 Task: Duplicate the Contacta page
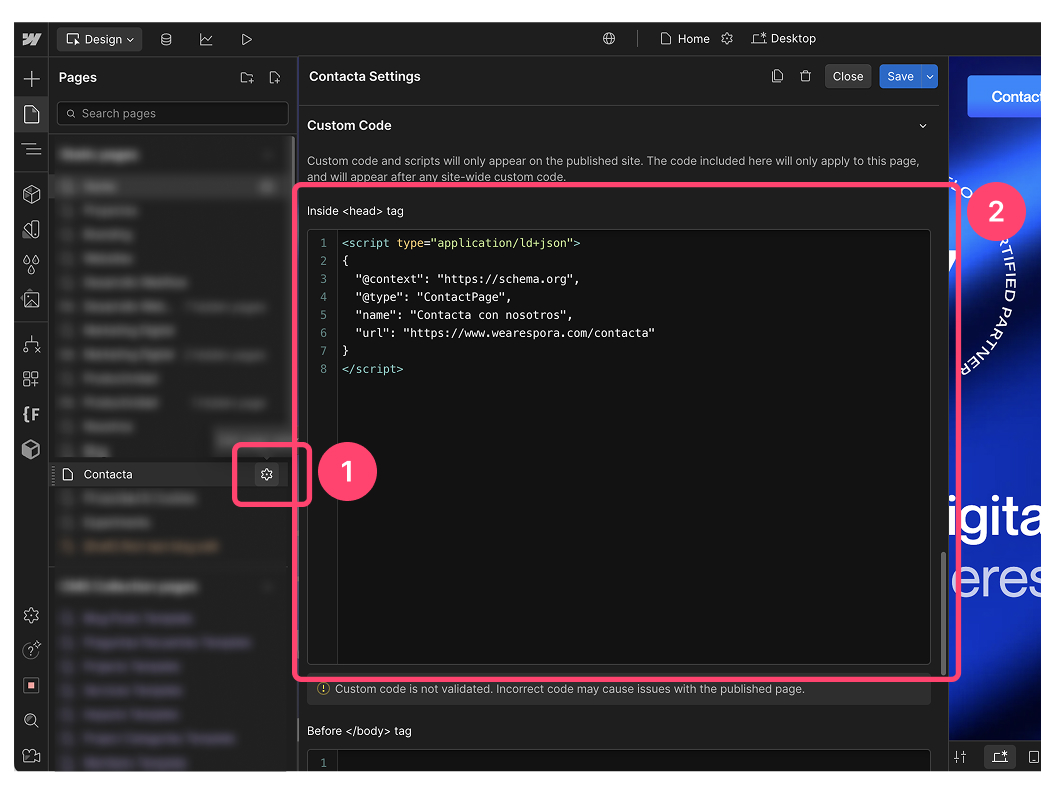[777, 76]
